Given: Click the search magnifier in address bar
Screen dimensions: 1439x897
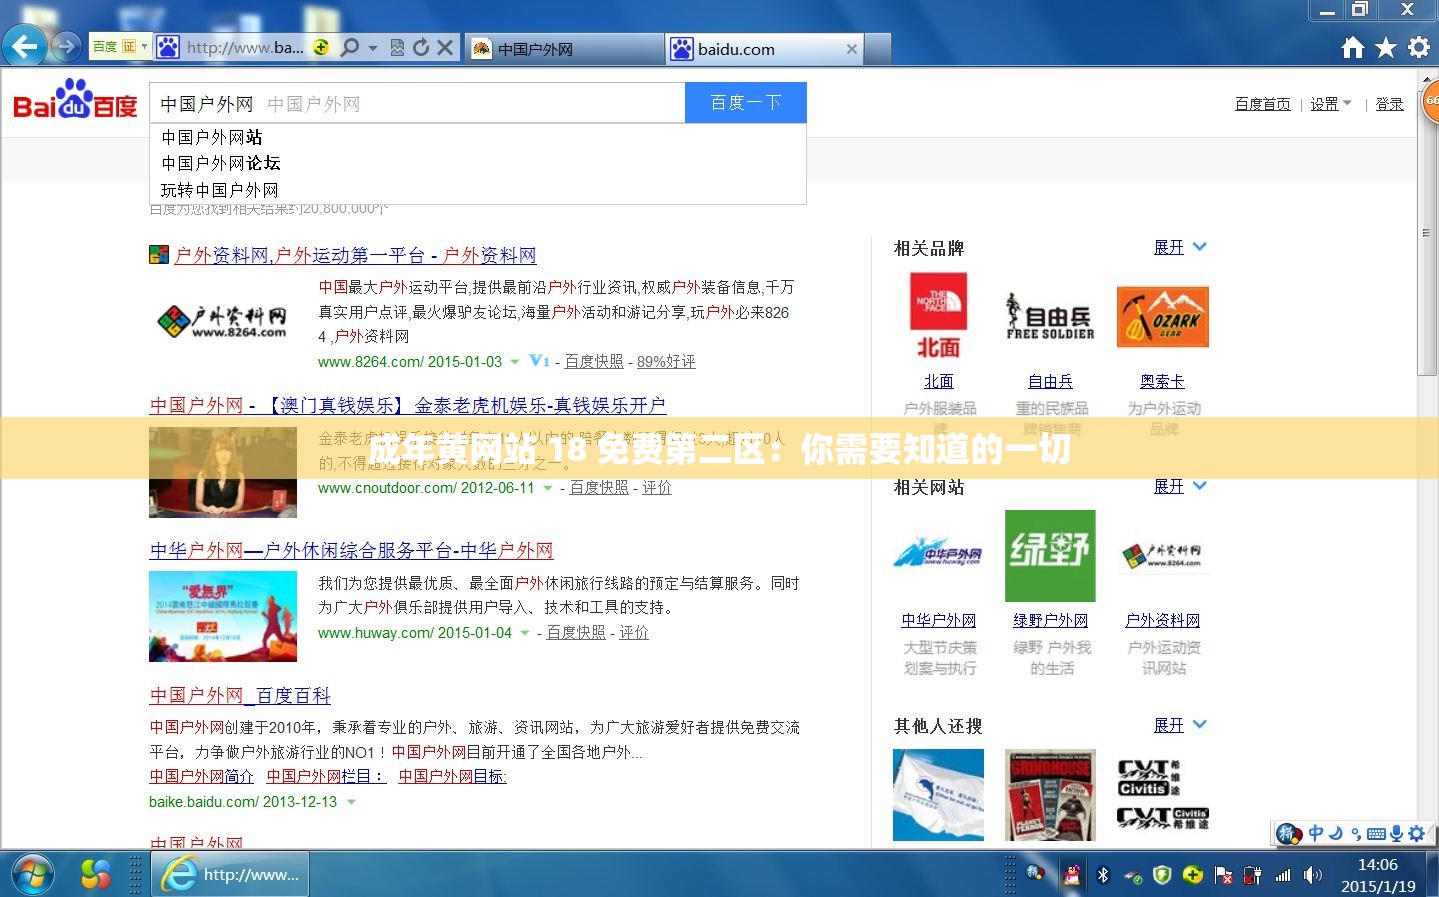Looking at the screenshot, I should pos(350,47).
